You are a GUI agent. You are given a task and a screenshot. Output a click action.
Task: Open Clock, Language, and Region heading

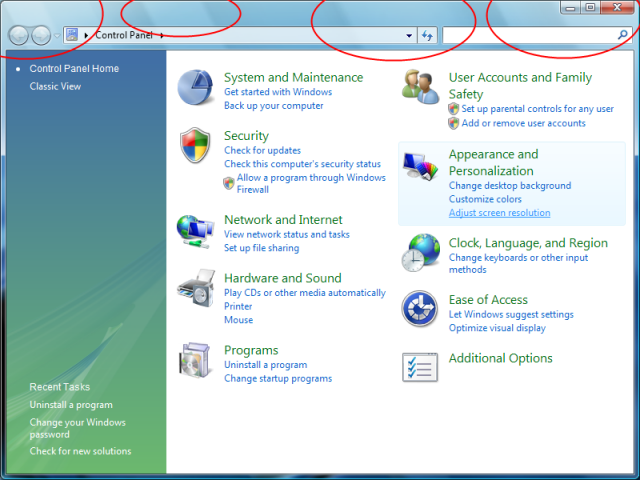528,243
